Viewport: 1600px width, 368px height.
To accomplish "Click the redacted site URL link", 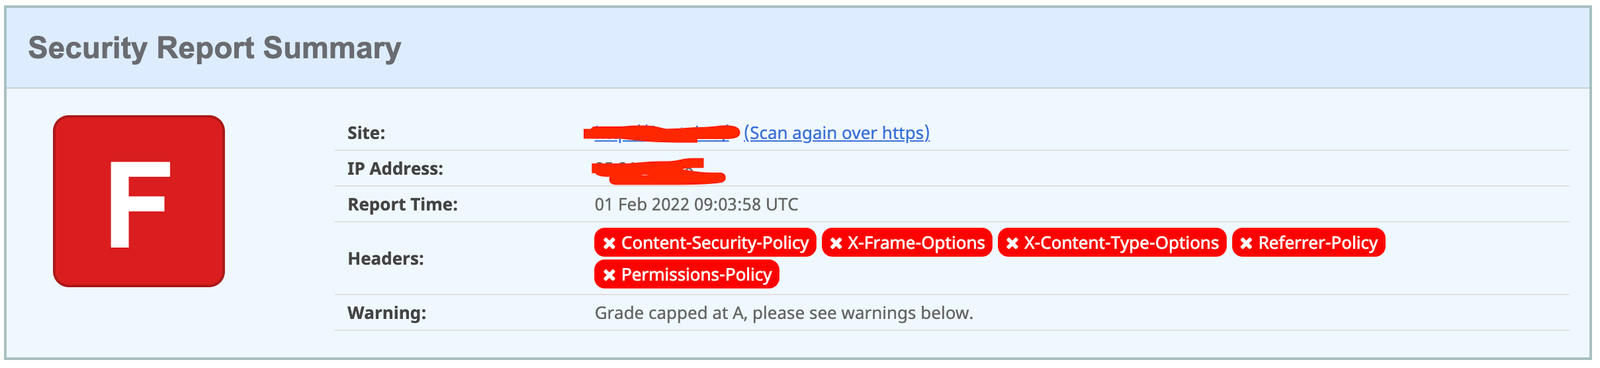I will (x=661, y=132).
